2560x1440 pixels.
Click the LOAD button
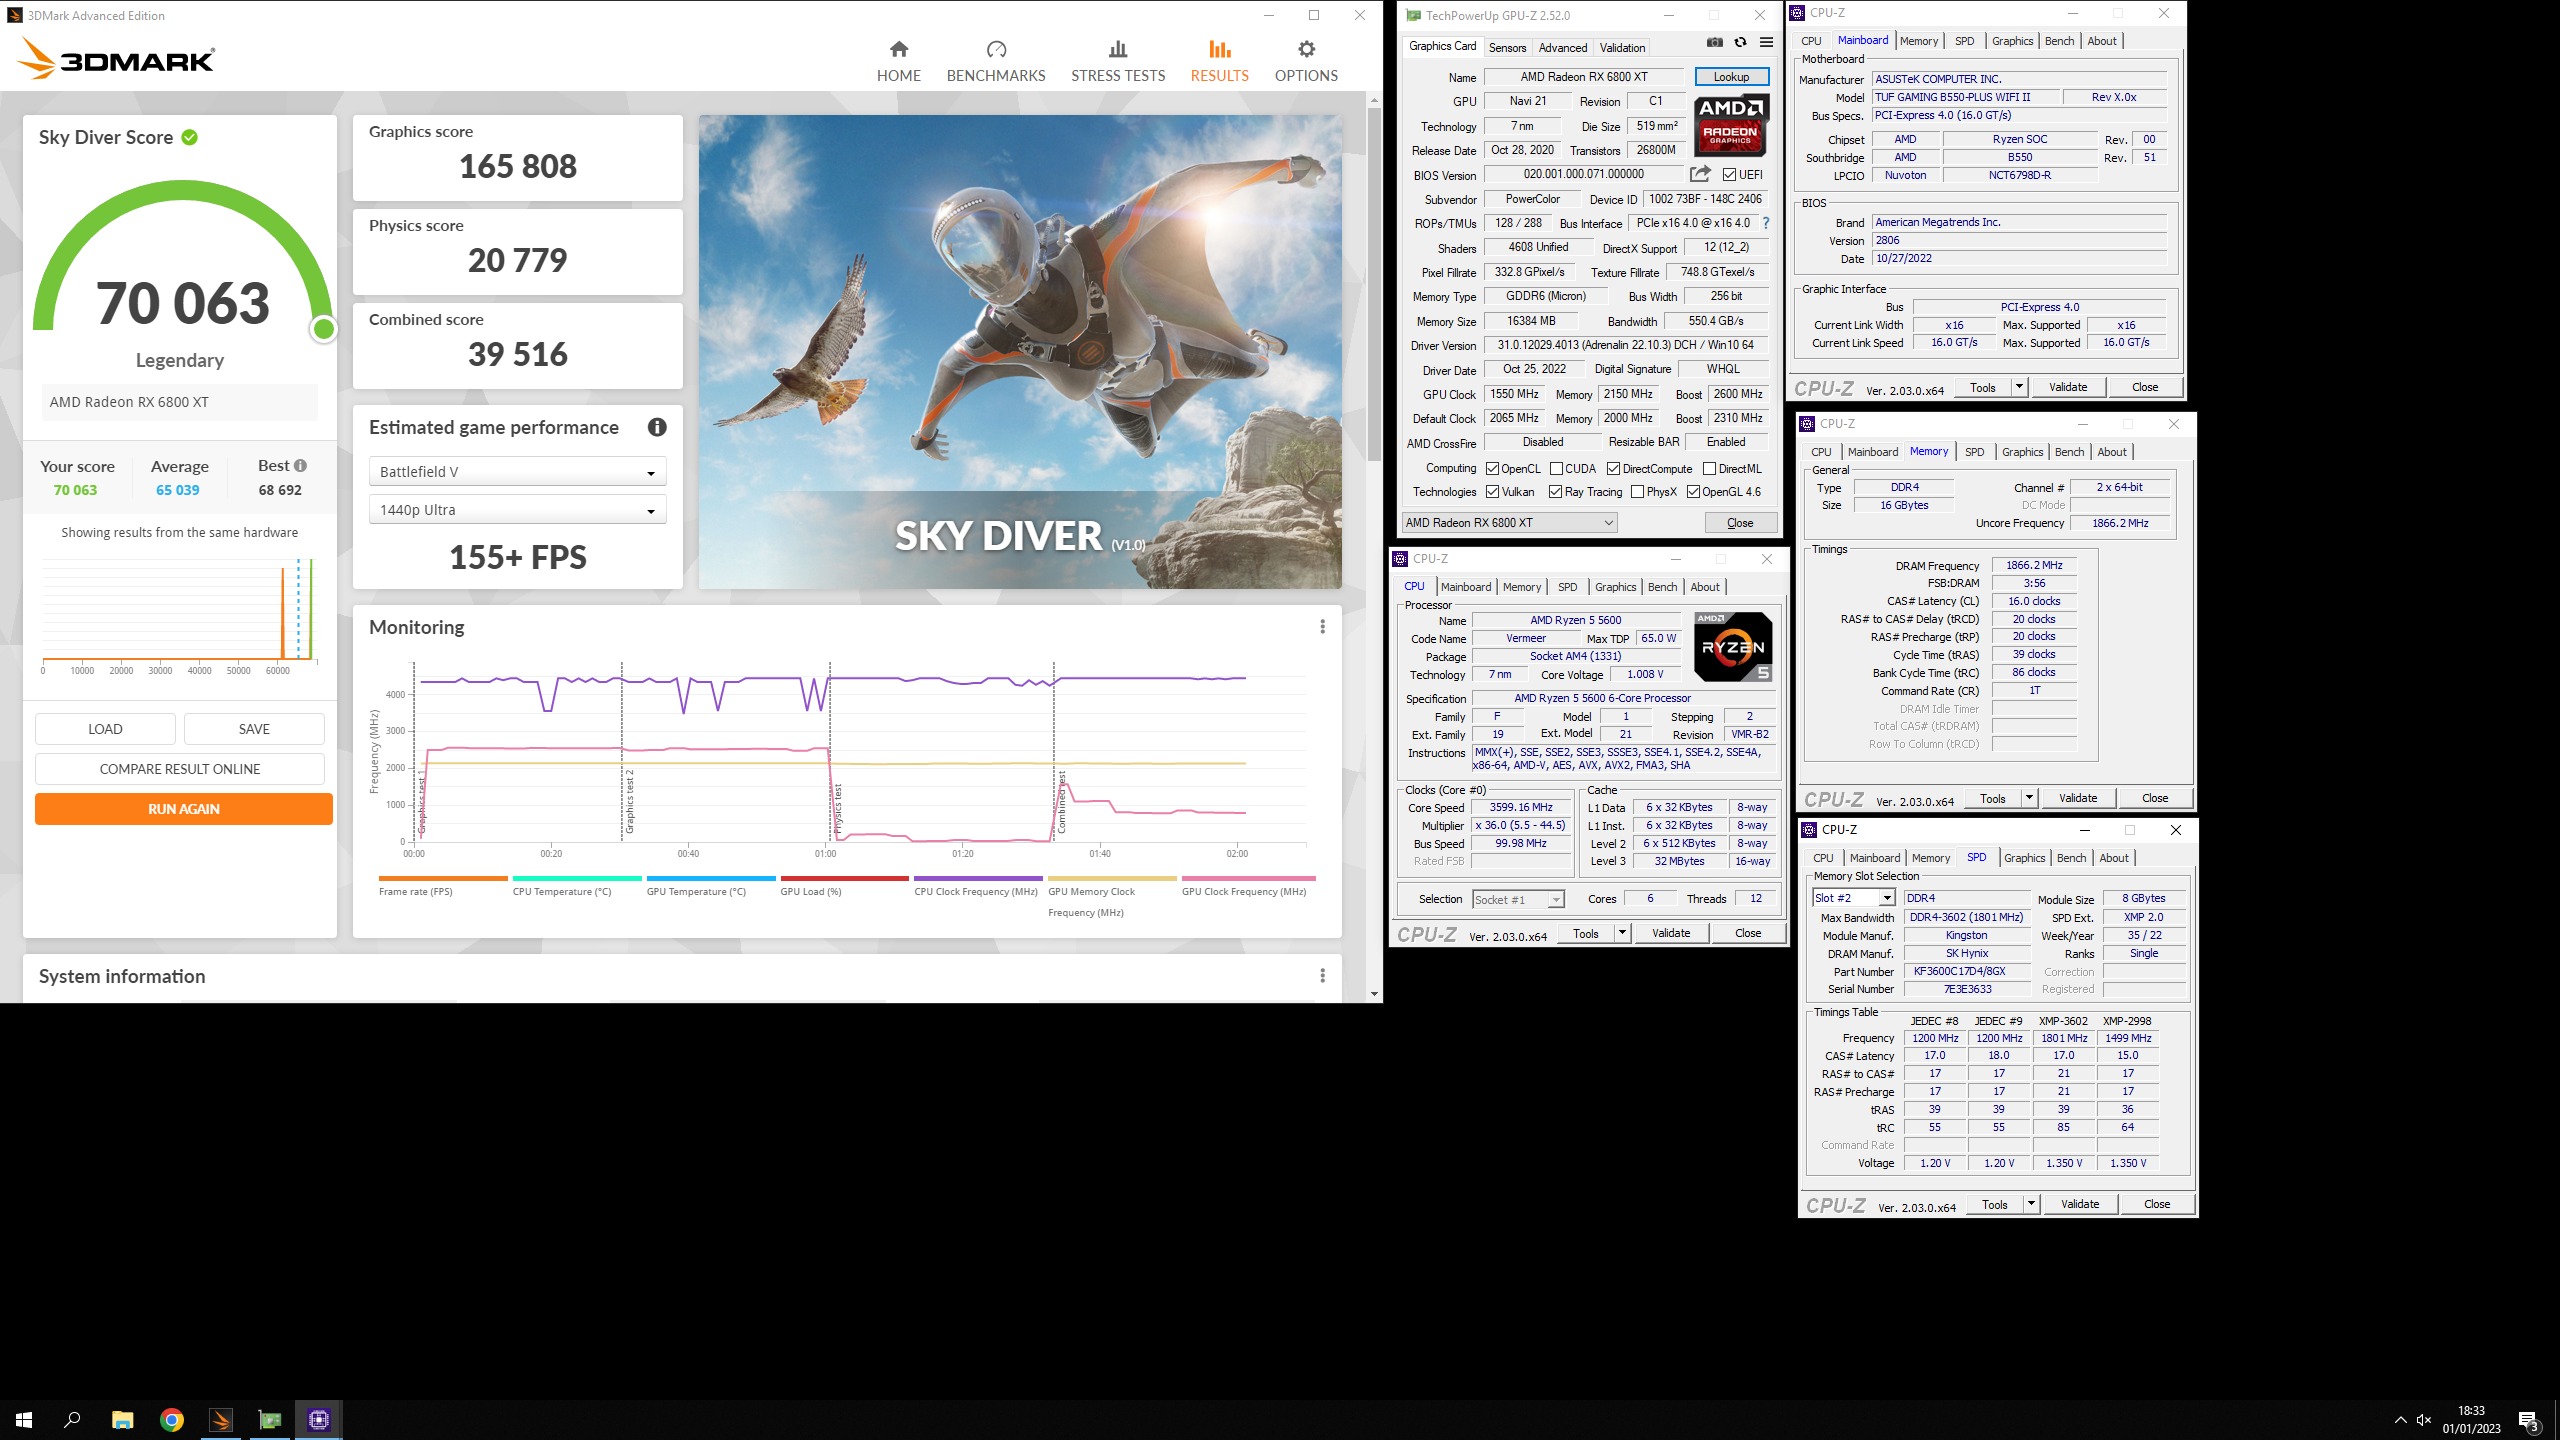tap(105, 729)
